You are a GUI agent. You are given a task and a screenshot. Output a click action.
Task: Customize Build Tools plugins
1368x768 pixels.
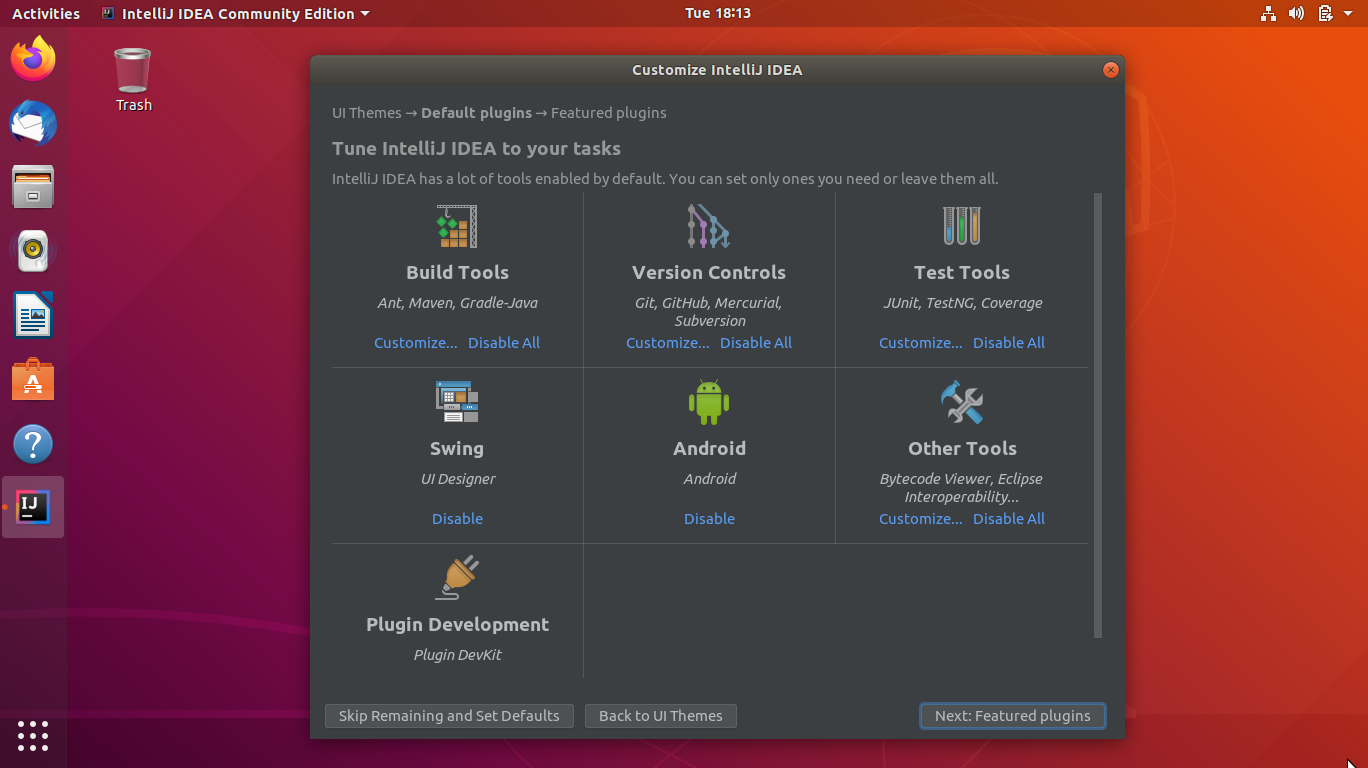[x=416, y=342]
